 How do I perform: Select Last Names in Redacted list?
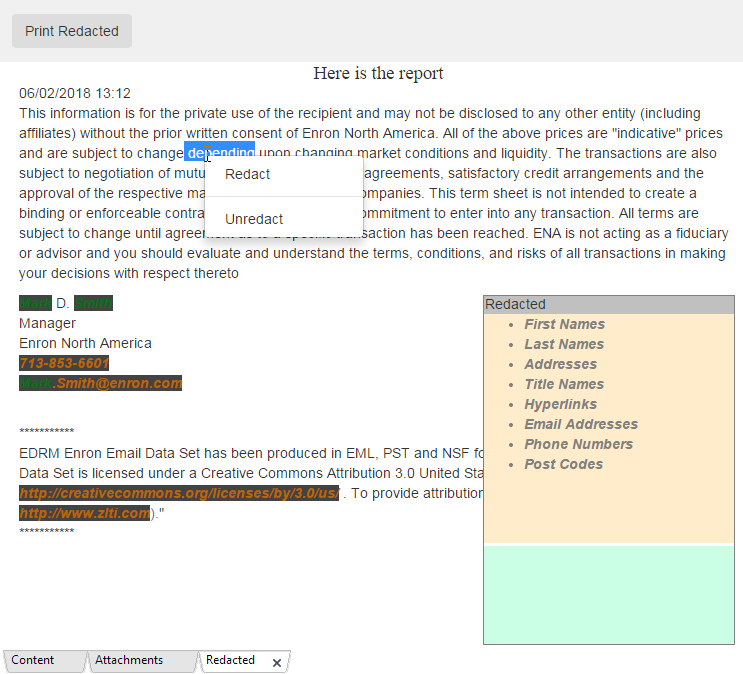pyautogui.click(x=564, y=344)
